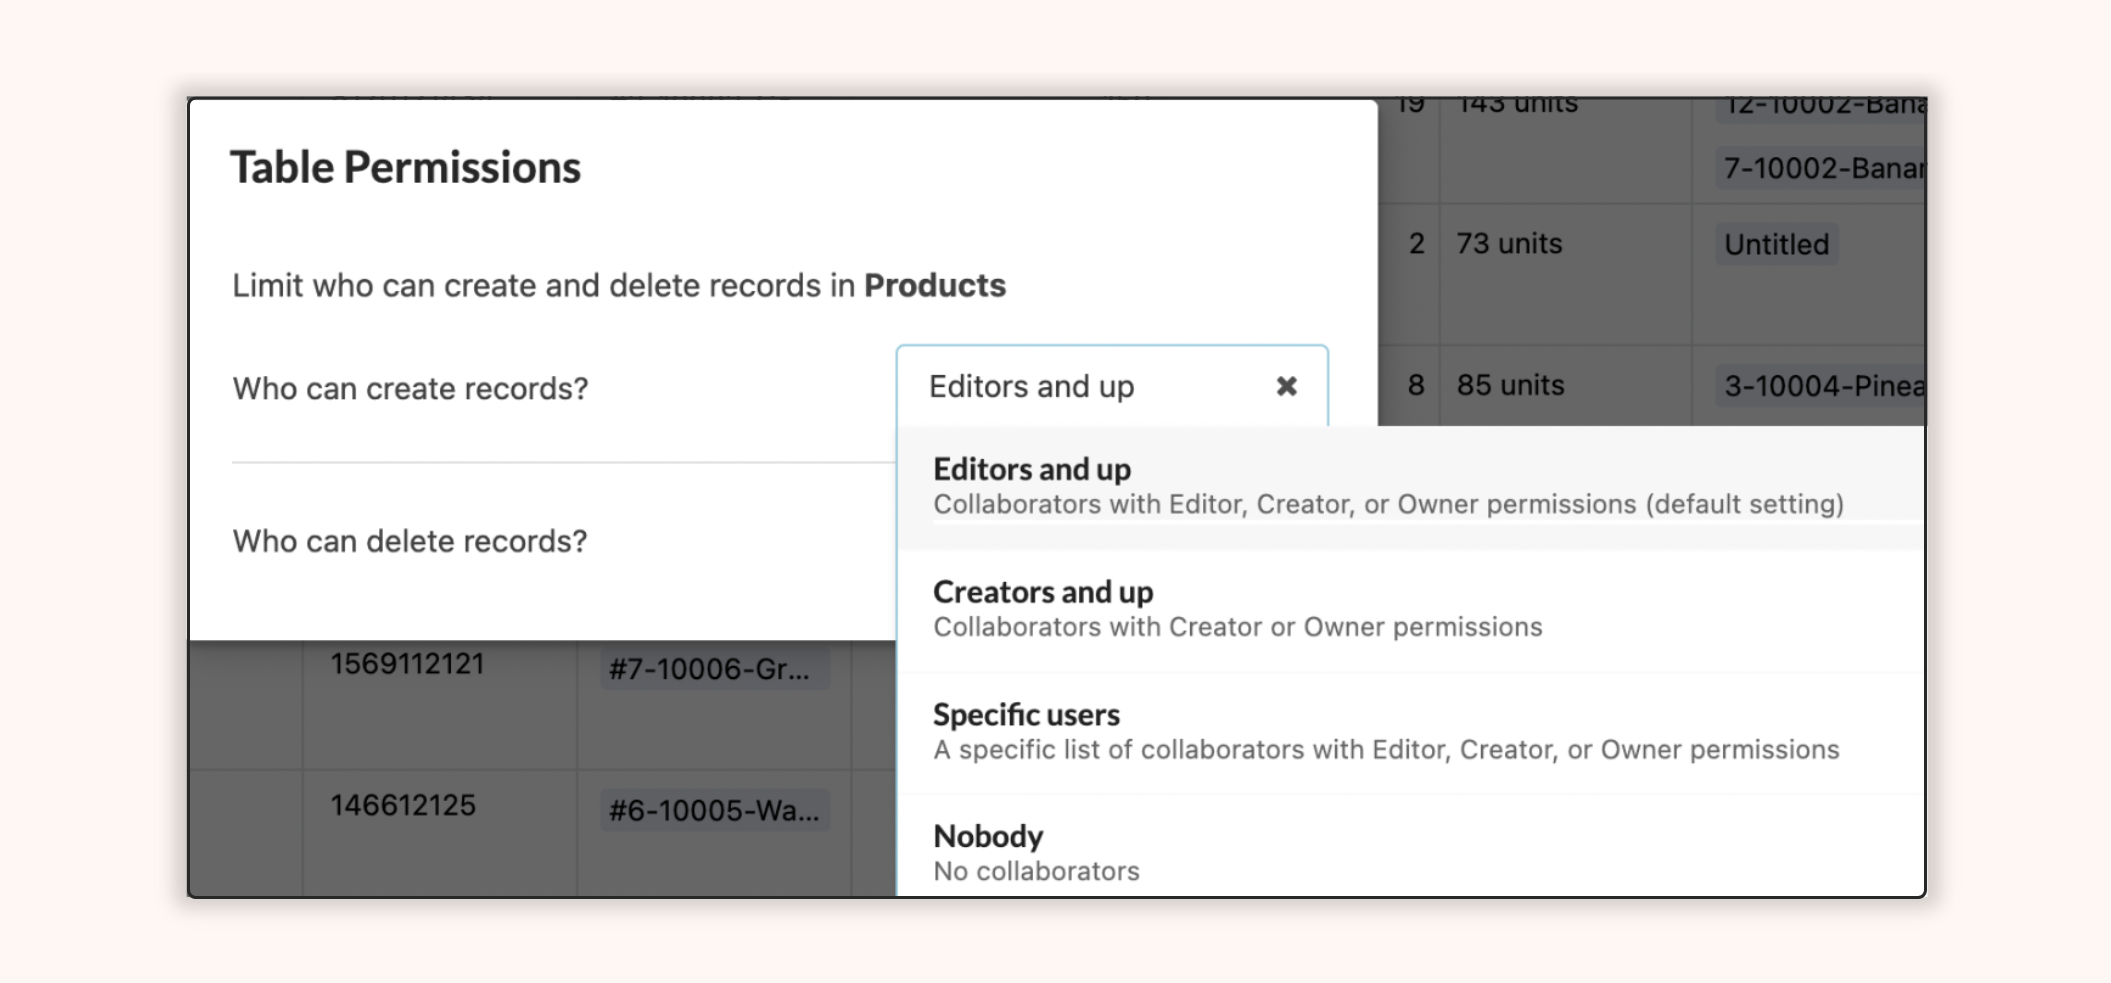This screenshot has width=2111, height=983.
Task: Open the "#7-10006-Gr..." cell
Action: click(x=712, y=670)
